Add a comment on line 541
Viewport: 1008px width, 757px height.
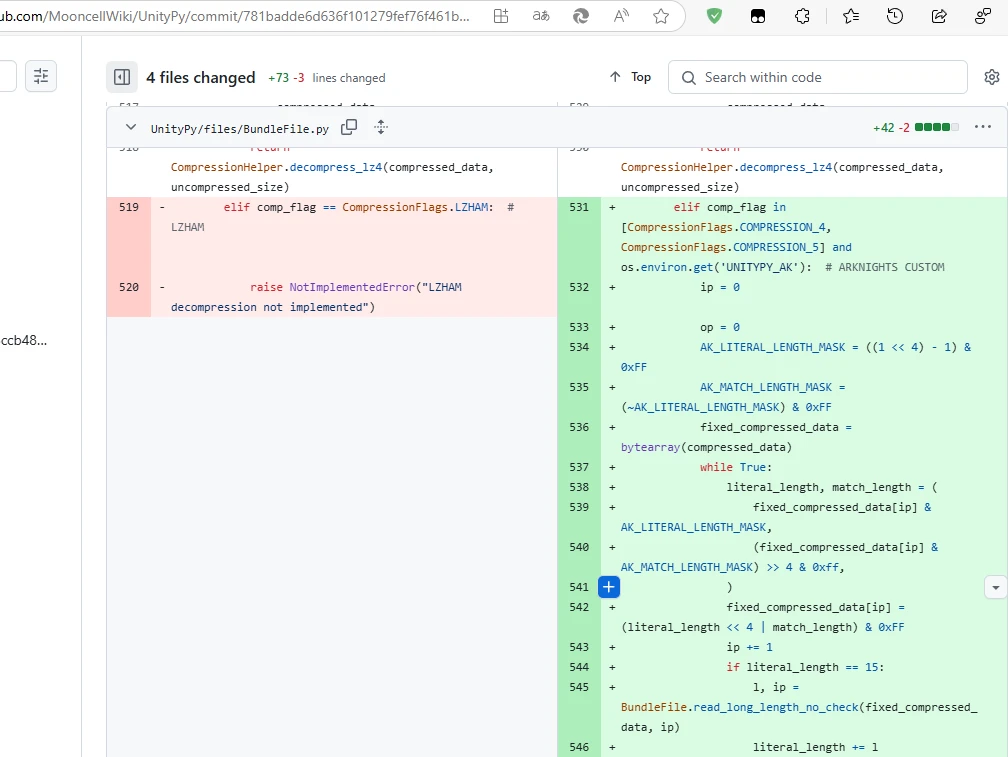tap(609, 587)
